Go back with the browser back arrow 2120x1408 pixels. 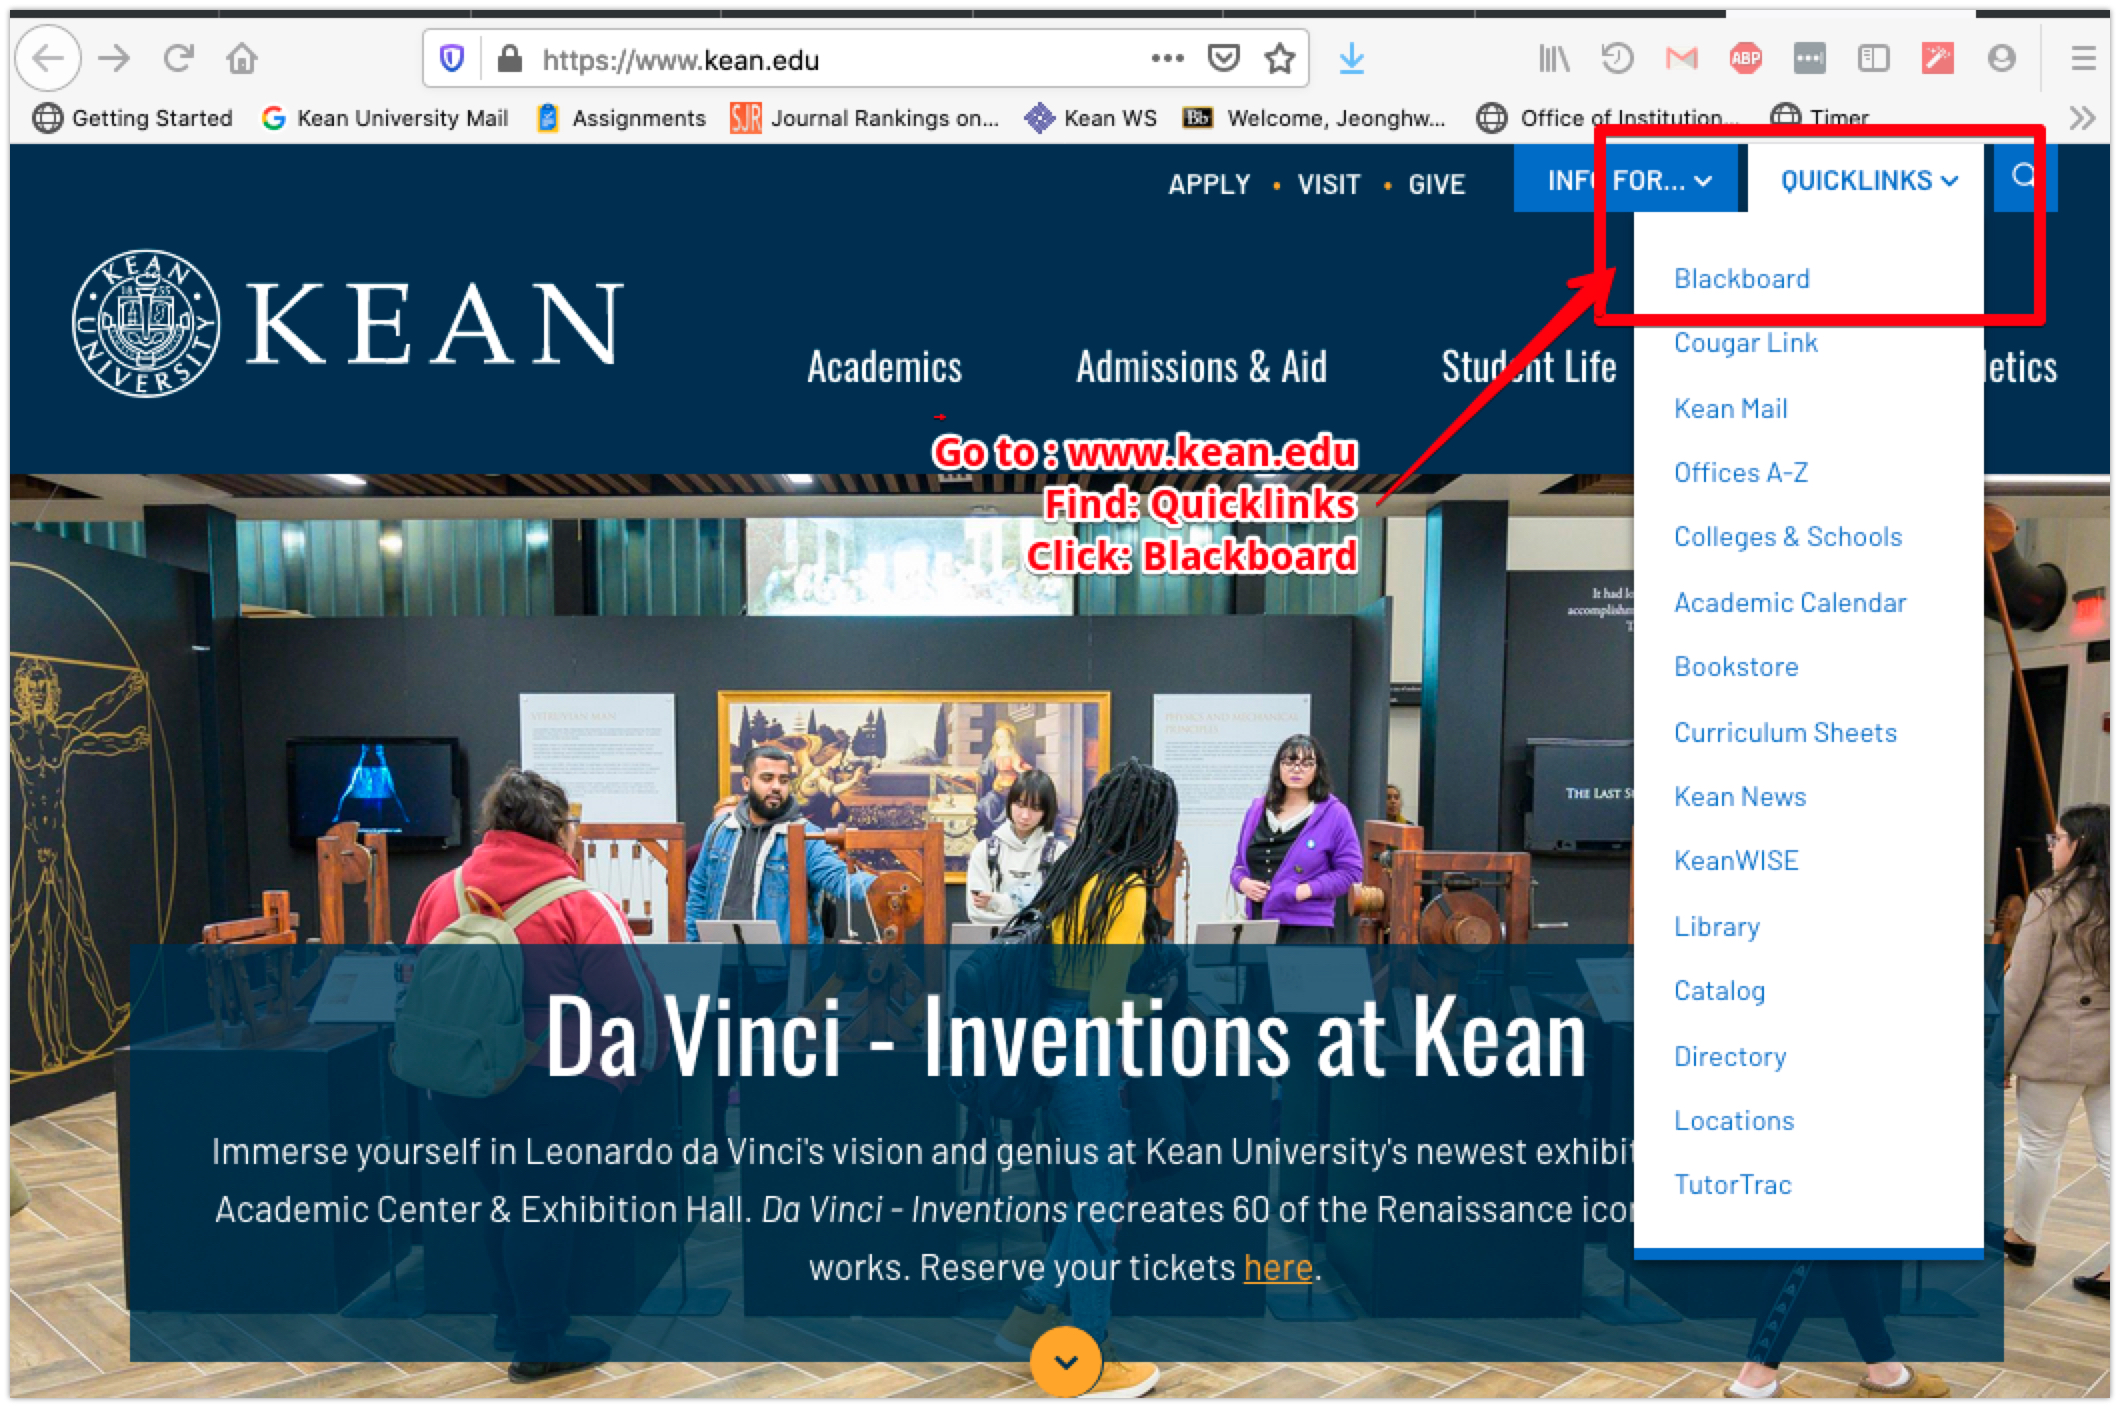pyautogui.click(x=48, y=59)
